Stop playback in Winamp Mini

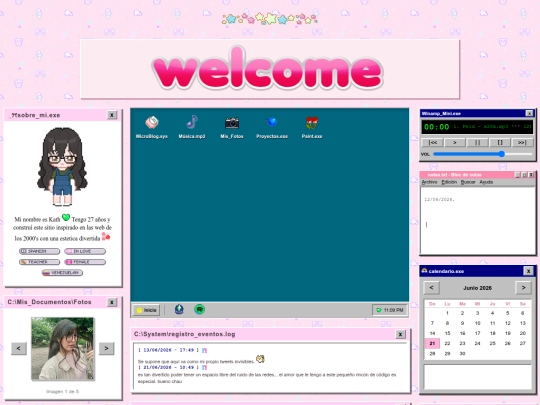[500, 143]
